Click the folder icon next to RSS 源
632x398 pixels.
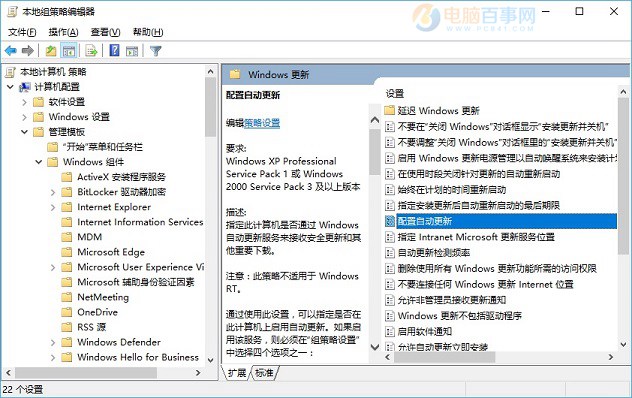tap(67, 327)
